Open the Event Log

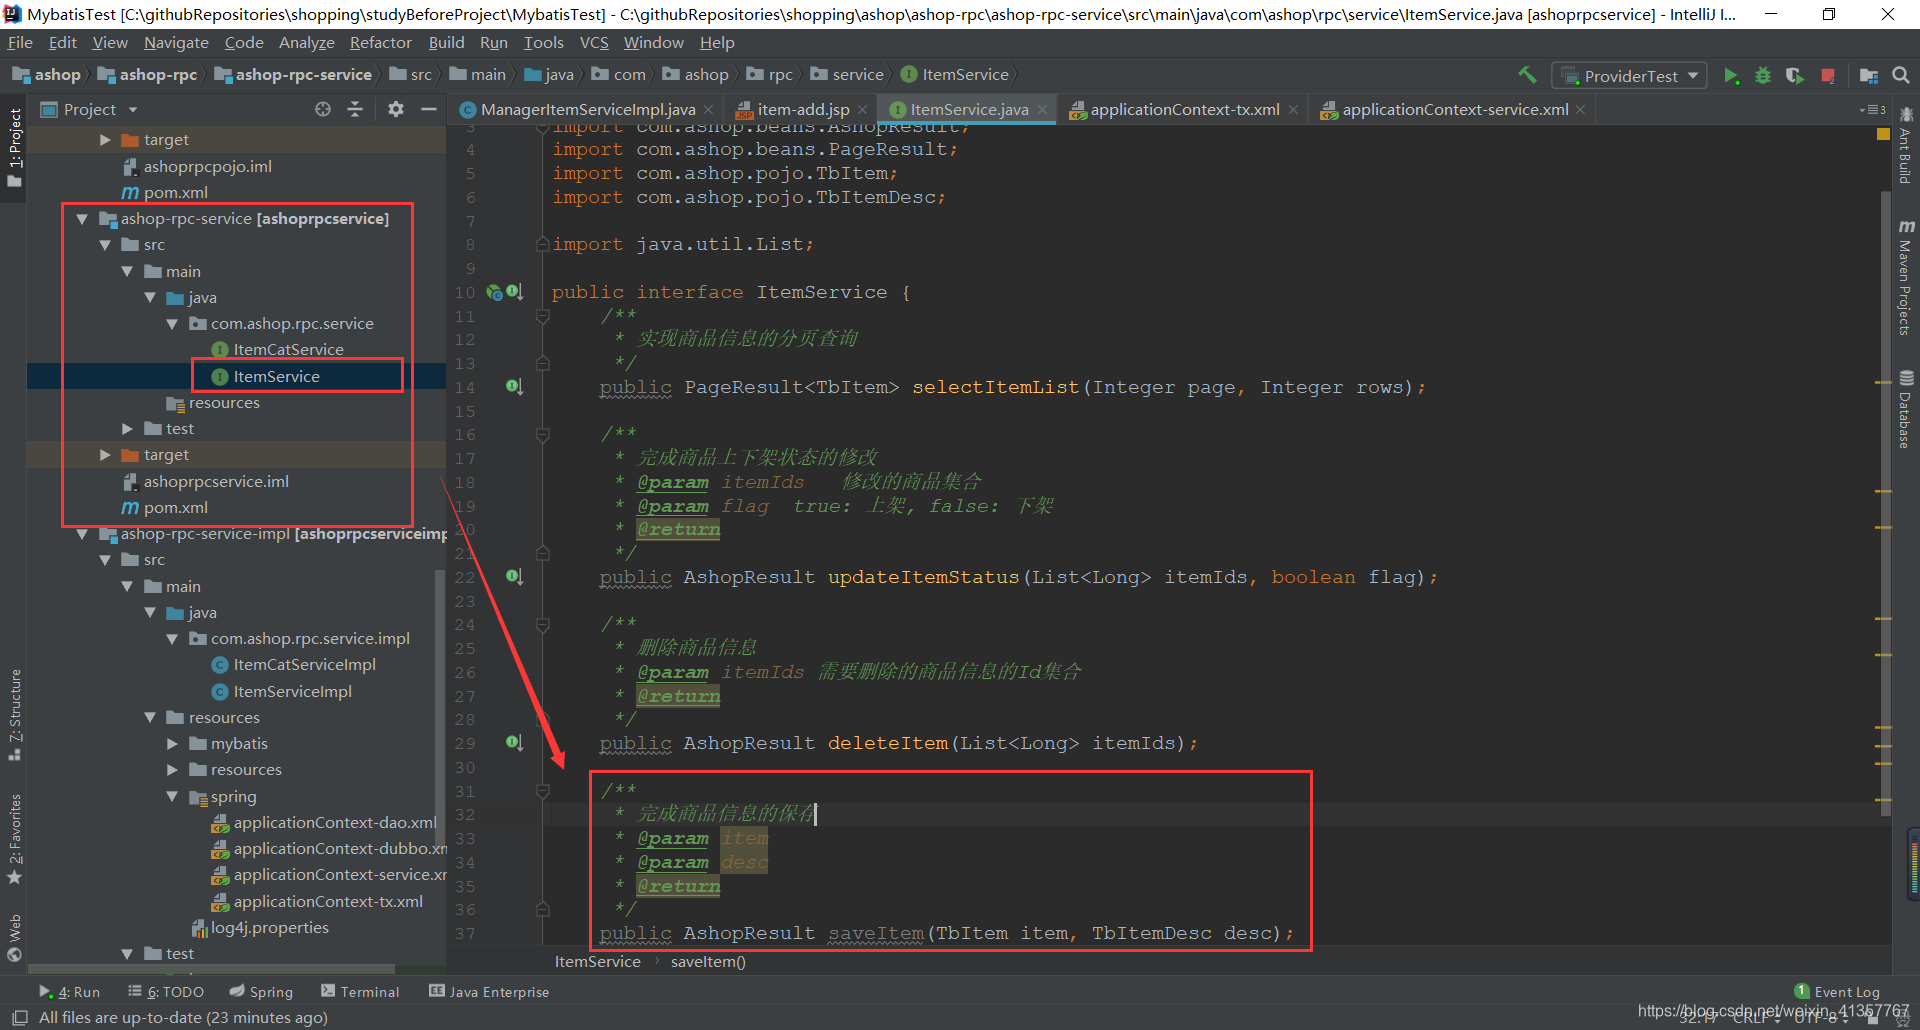[1837, 992]
